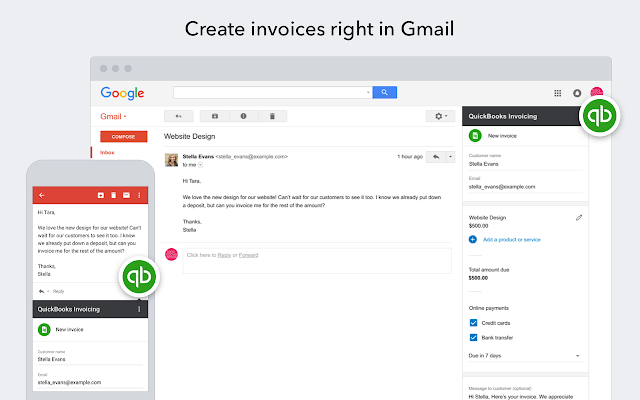640x400 pixels.
Task: Click the first gray window dot in browser frame
Action: tap(104, 69)
